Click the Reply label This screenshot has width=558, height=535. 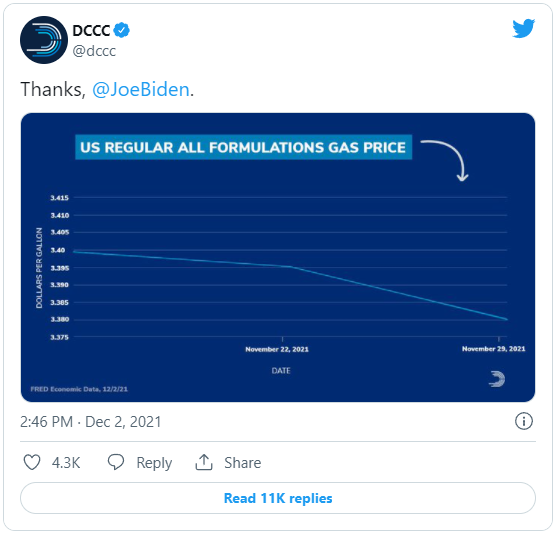154,463
